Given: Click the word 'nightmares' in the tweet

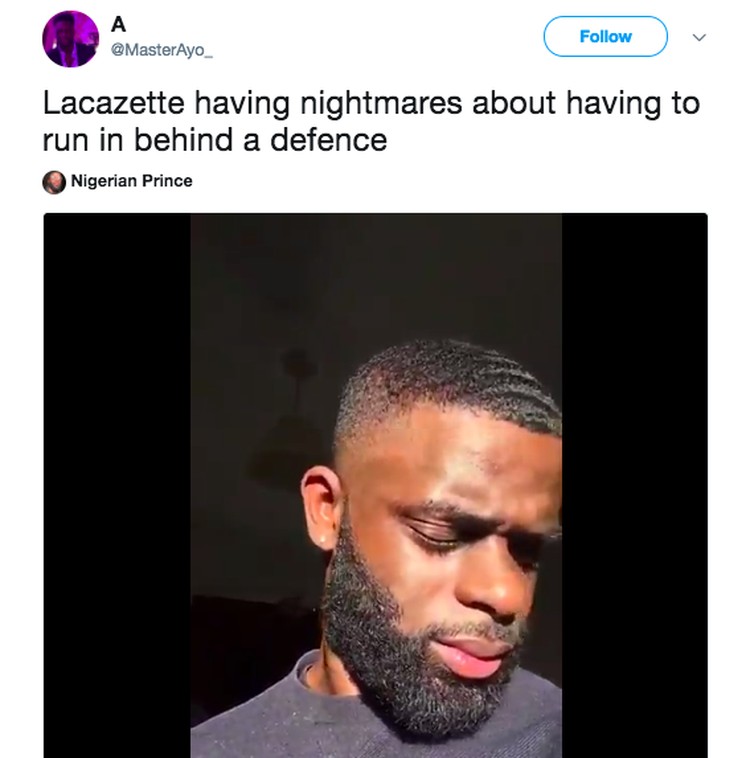Looking at the screenshot, I should [x=381, y=104].
